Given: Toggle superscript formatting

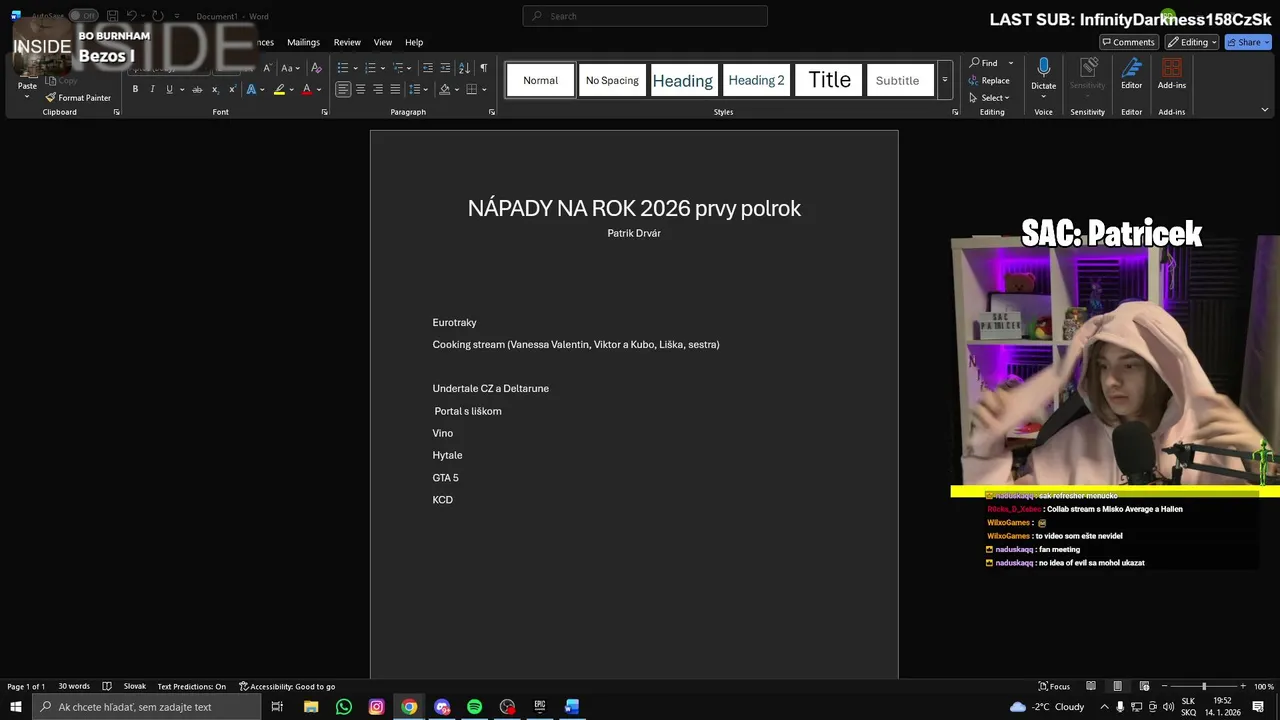Looking at the screenshot, I should click(232, 89).
